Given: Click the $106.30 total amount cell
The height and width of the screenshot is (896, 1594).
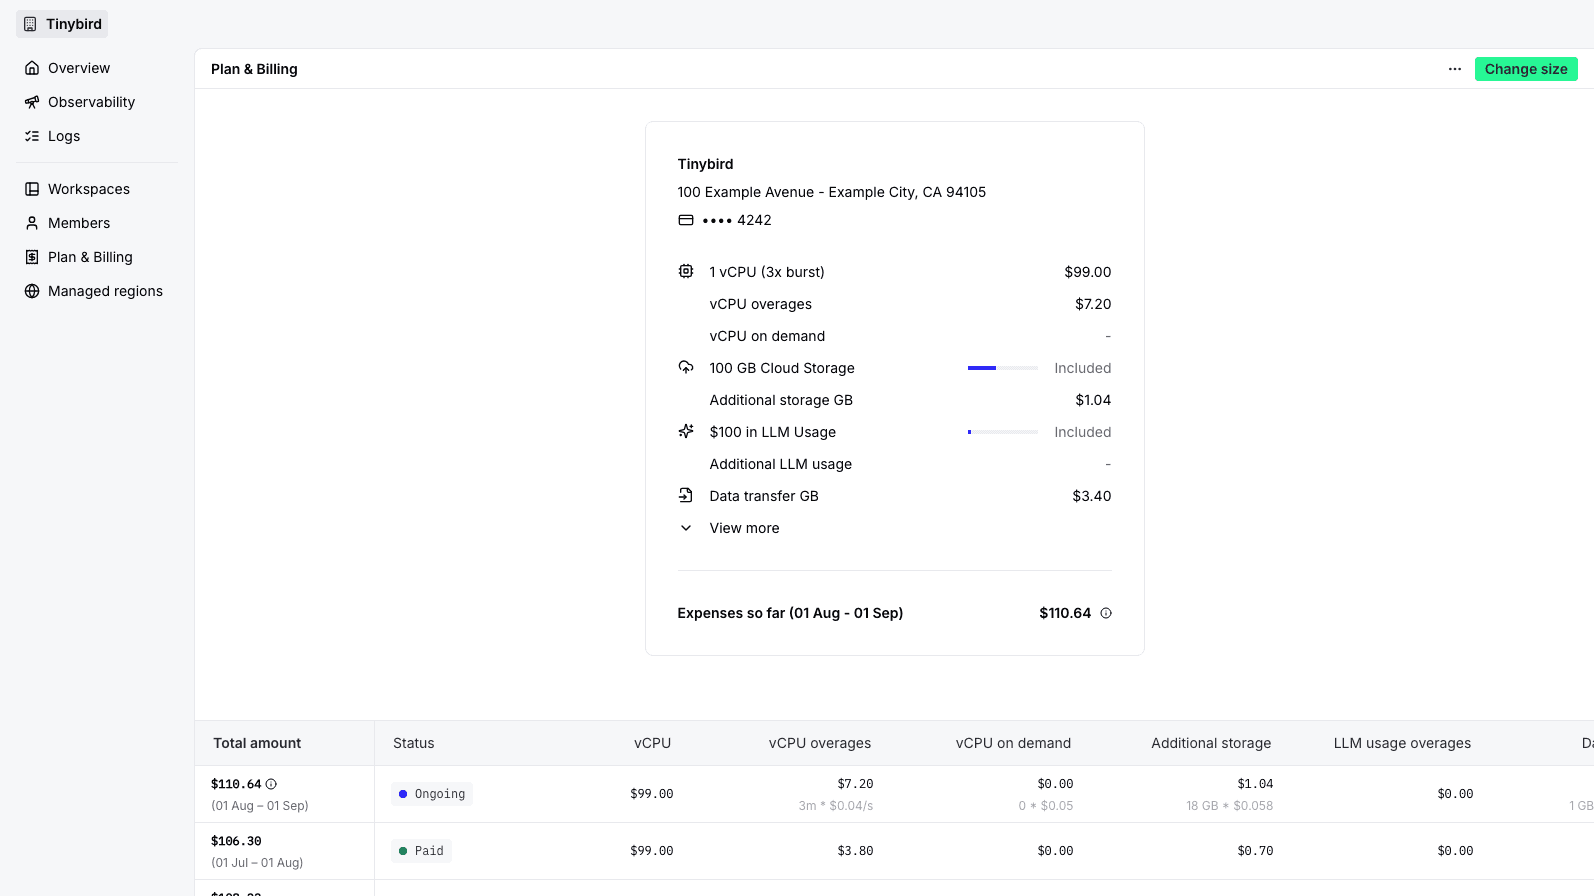Looking at the screenshot, I should 236,841.
